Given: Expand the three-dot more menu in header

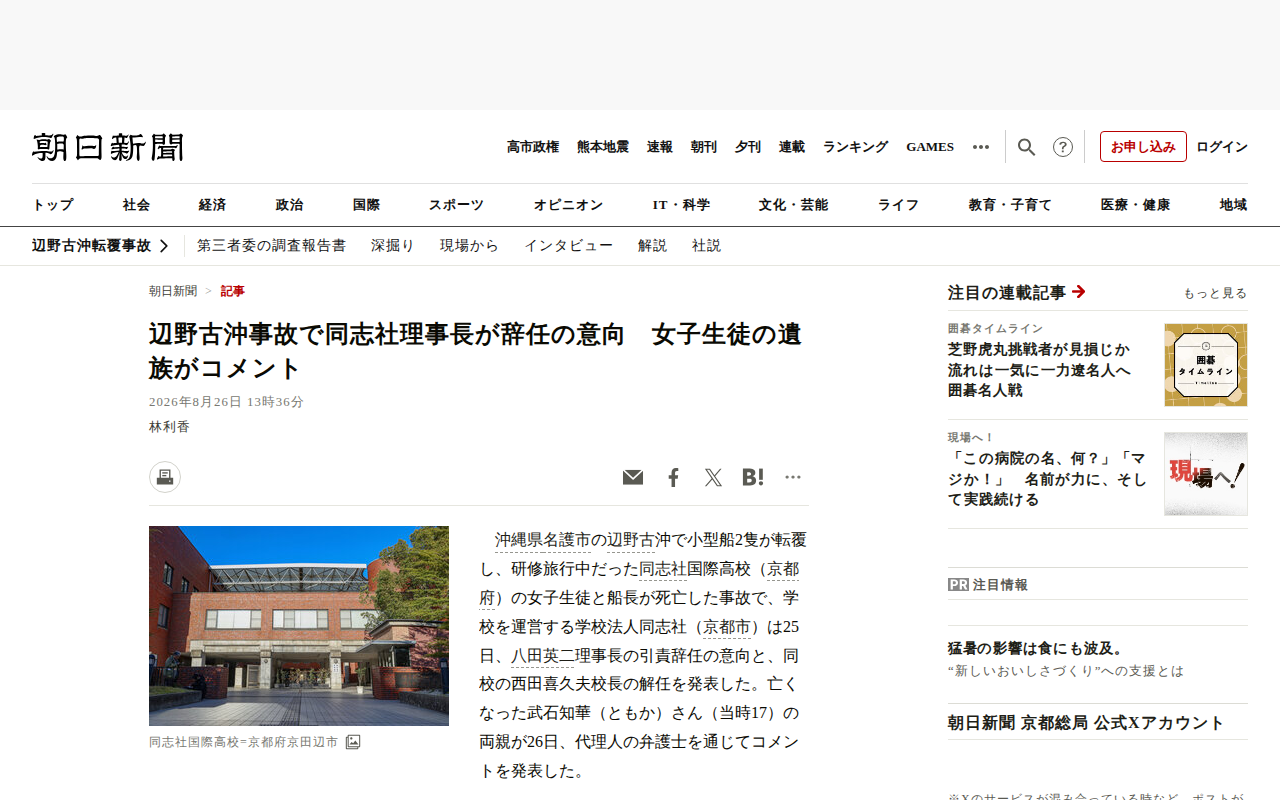Looking at the screenshot, I should click(x=981, y=147).
